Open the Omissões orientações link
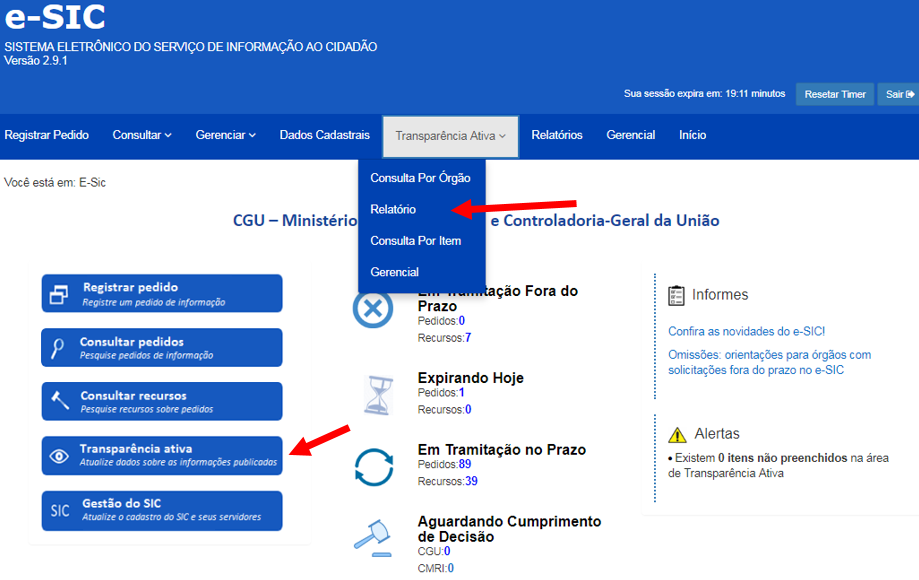 pyautogui.click(x=770, y=362)
